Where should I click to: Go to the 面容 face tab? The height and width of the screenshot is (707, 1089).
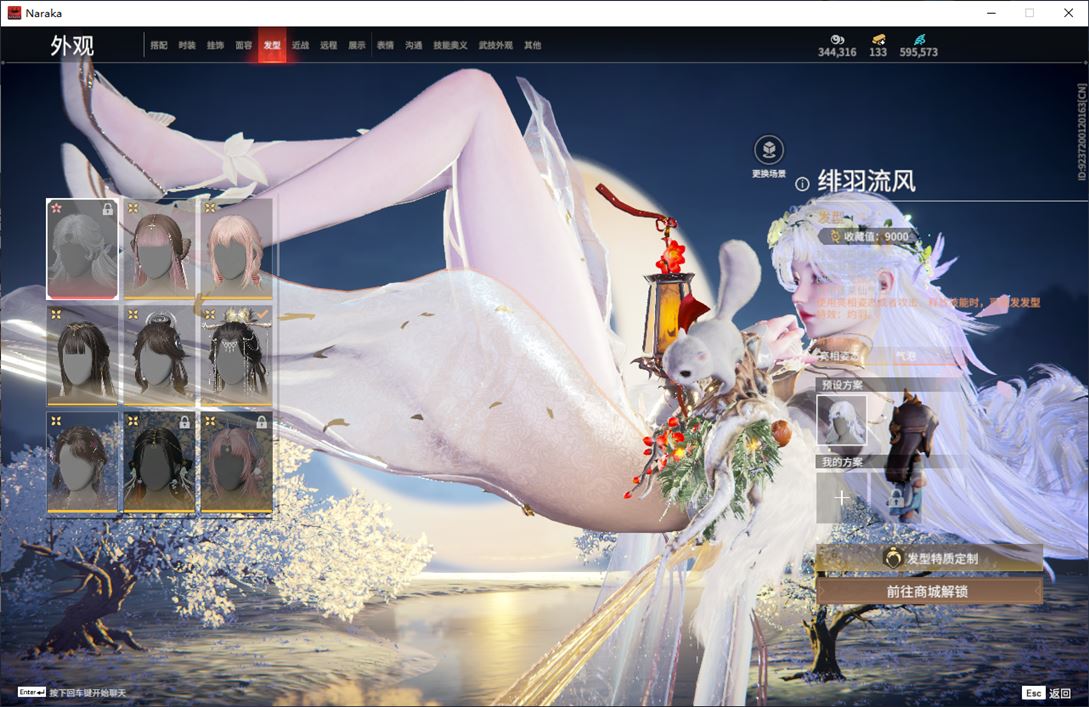(x=244, y=45)
